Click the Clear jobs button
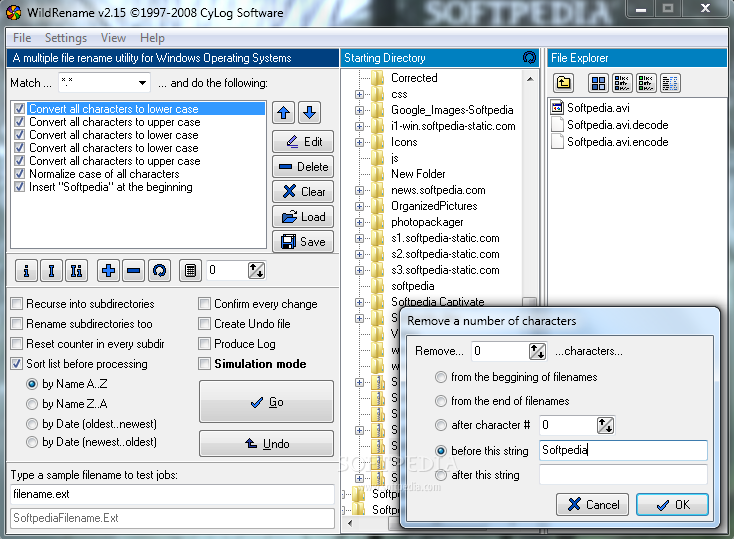Screen dimensions: 734x539 (x=303, y=191)
